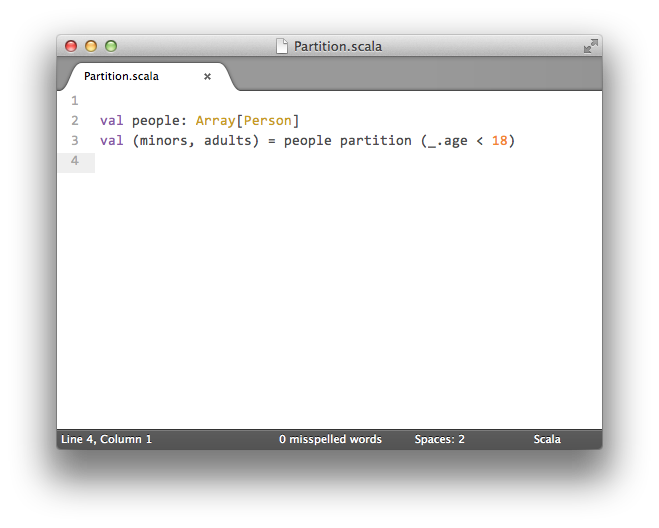Click the 0 misspelled words status text

pos(330,439)
